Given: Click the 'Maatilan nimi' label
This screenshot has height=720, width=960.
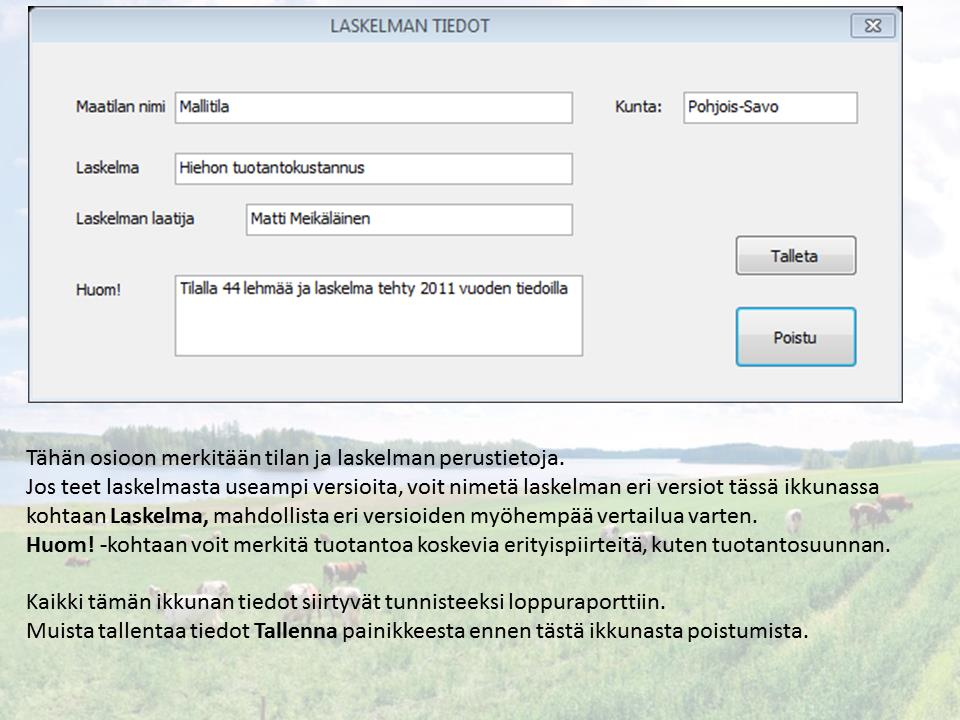Looking at the screenshot, I should click(121, 107).
